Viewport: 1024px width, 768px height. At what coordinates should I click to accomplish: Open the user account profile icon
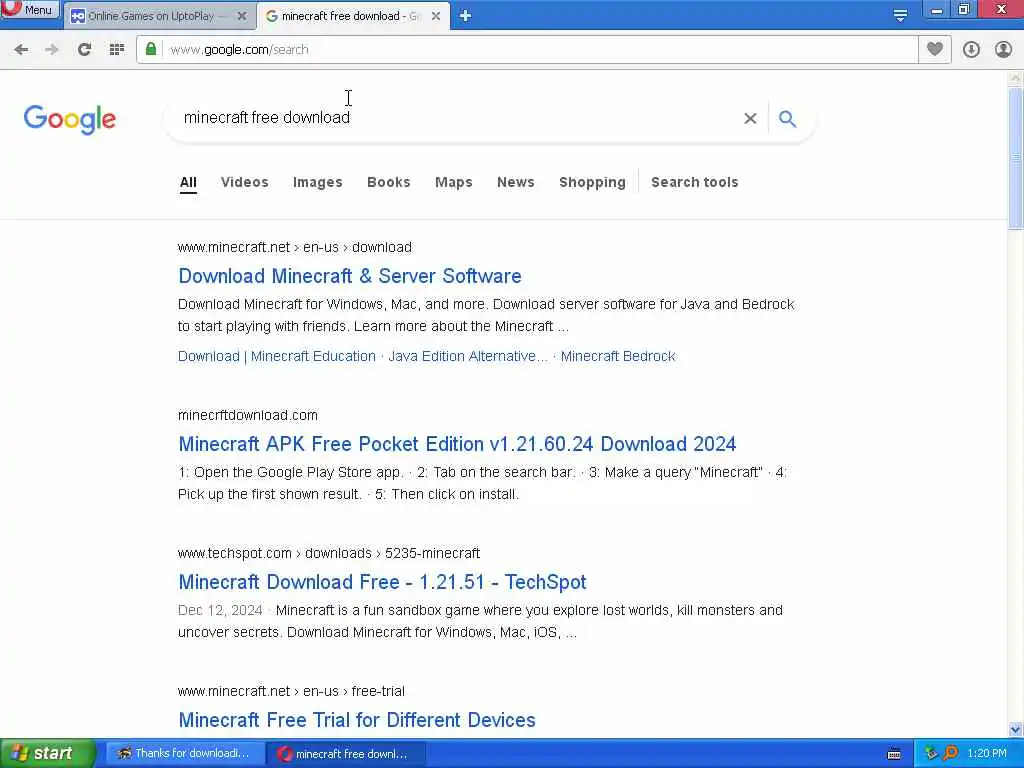point(1003,50)
